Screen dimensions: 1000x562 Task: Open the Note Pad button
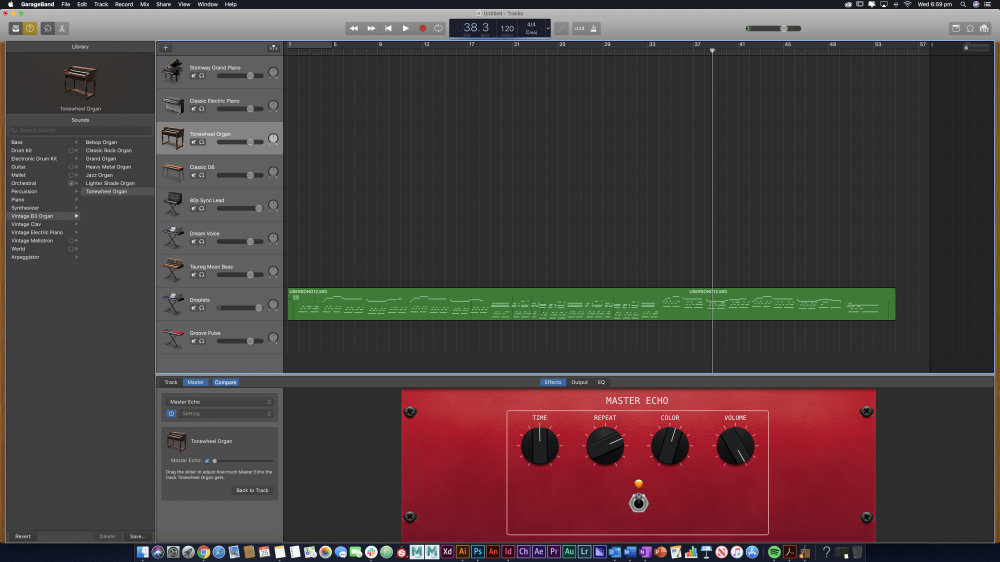(956, 28)
